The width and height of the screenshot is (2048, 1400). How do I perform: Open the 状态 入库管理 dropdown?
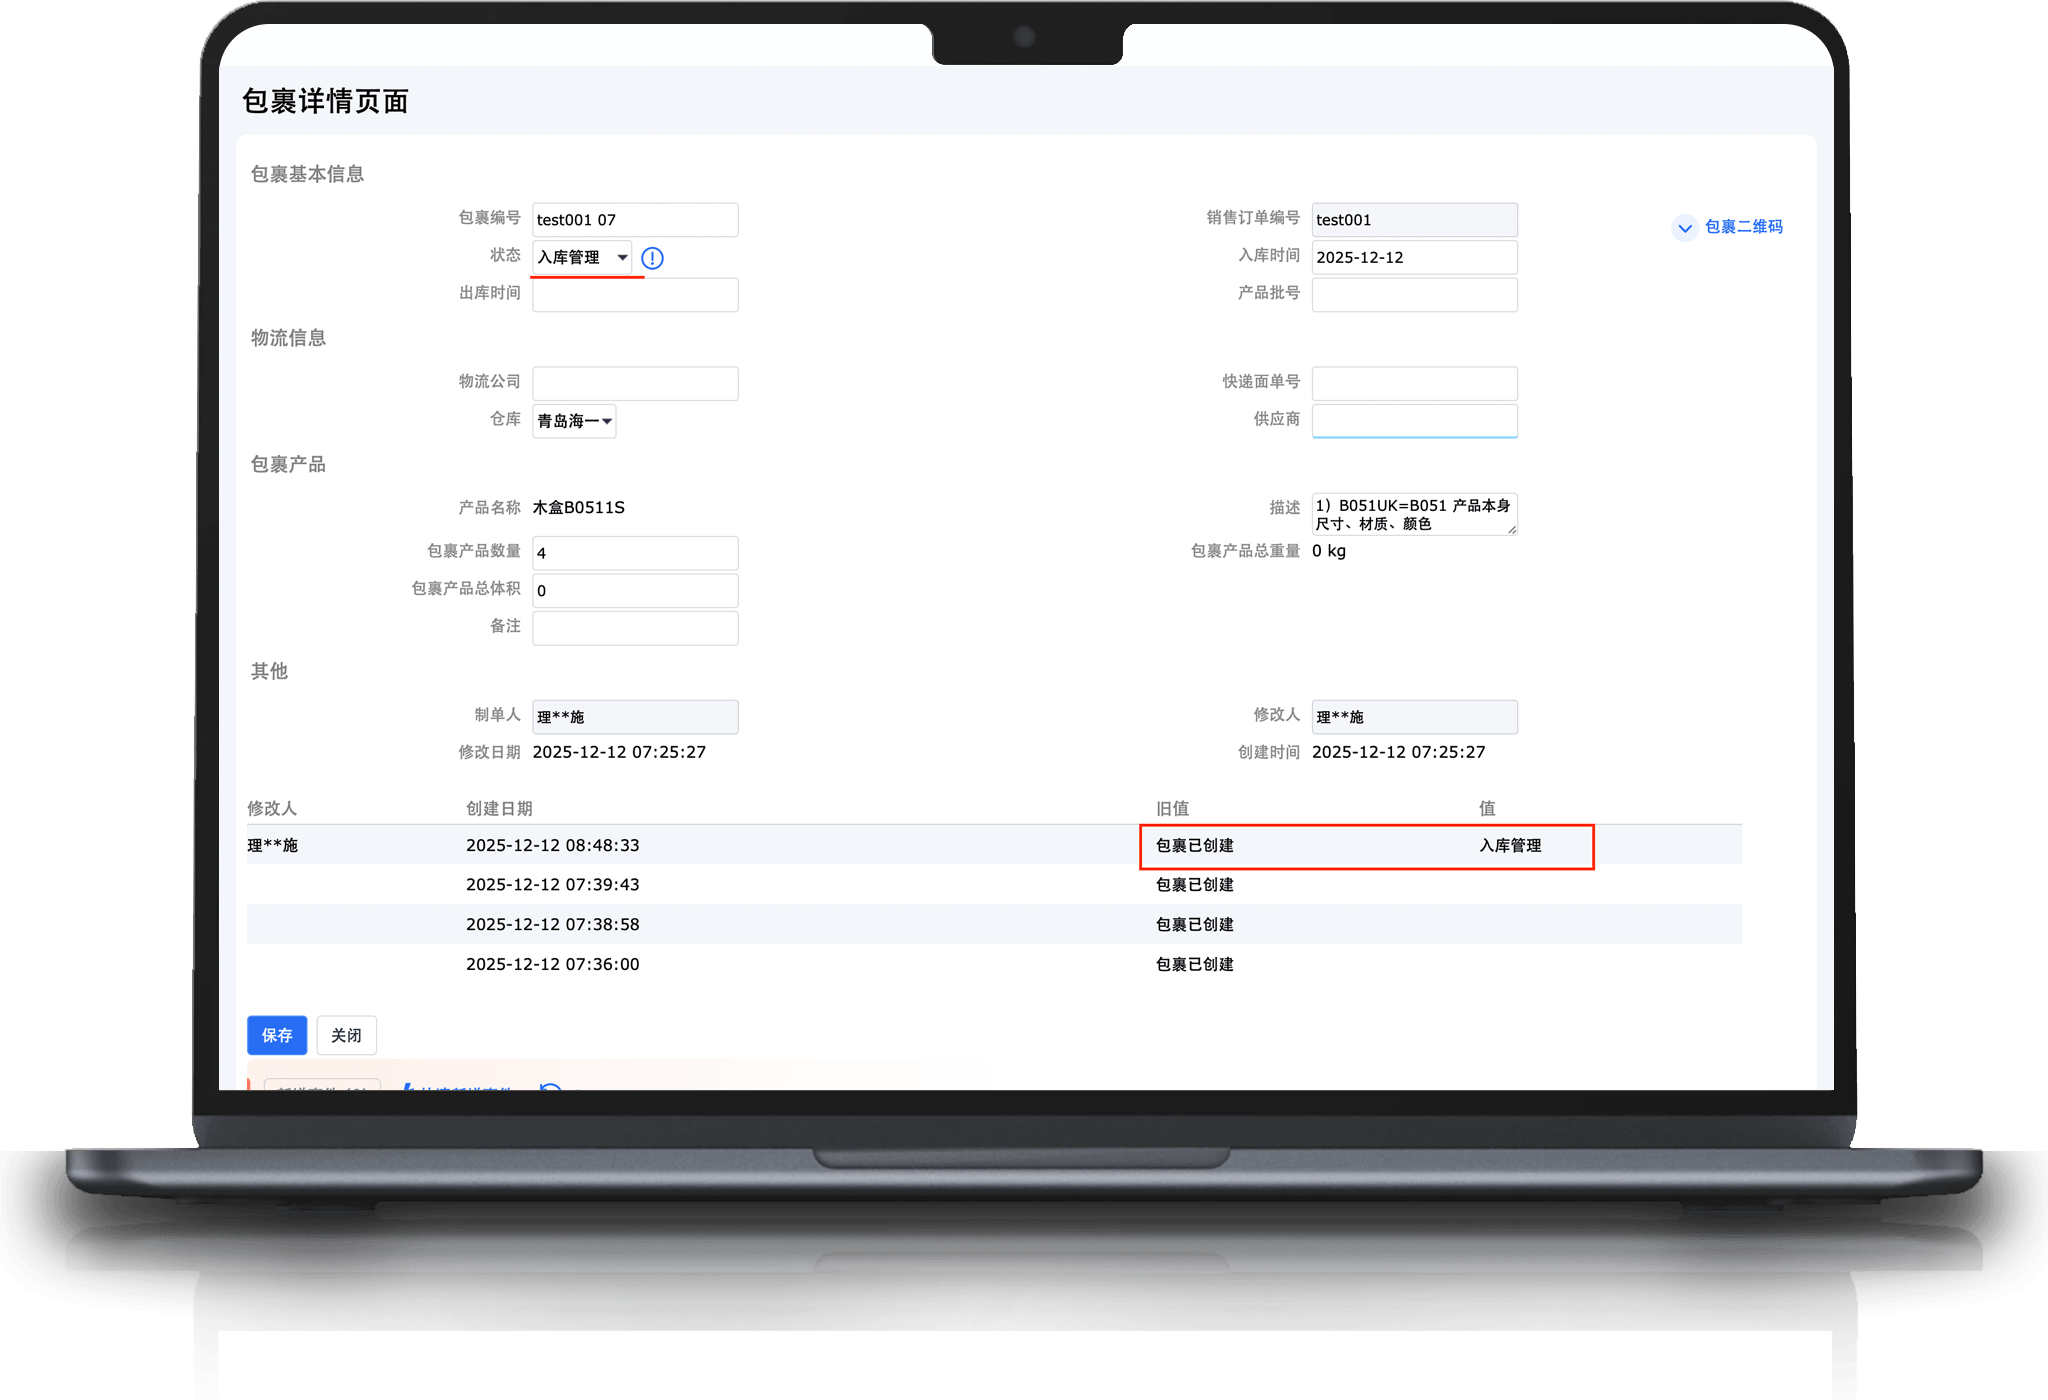(581, 257)
